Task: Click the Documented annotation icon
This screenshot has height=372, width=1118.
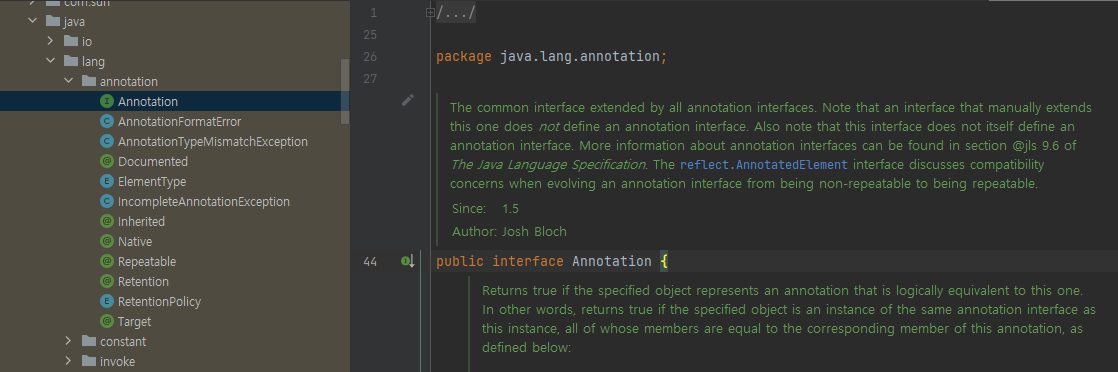Action: [x=107, y=162]
